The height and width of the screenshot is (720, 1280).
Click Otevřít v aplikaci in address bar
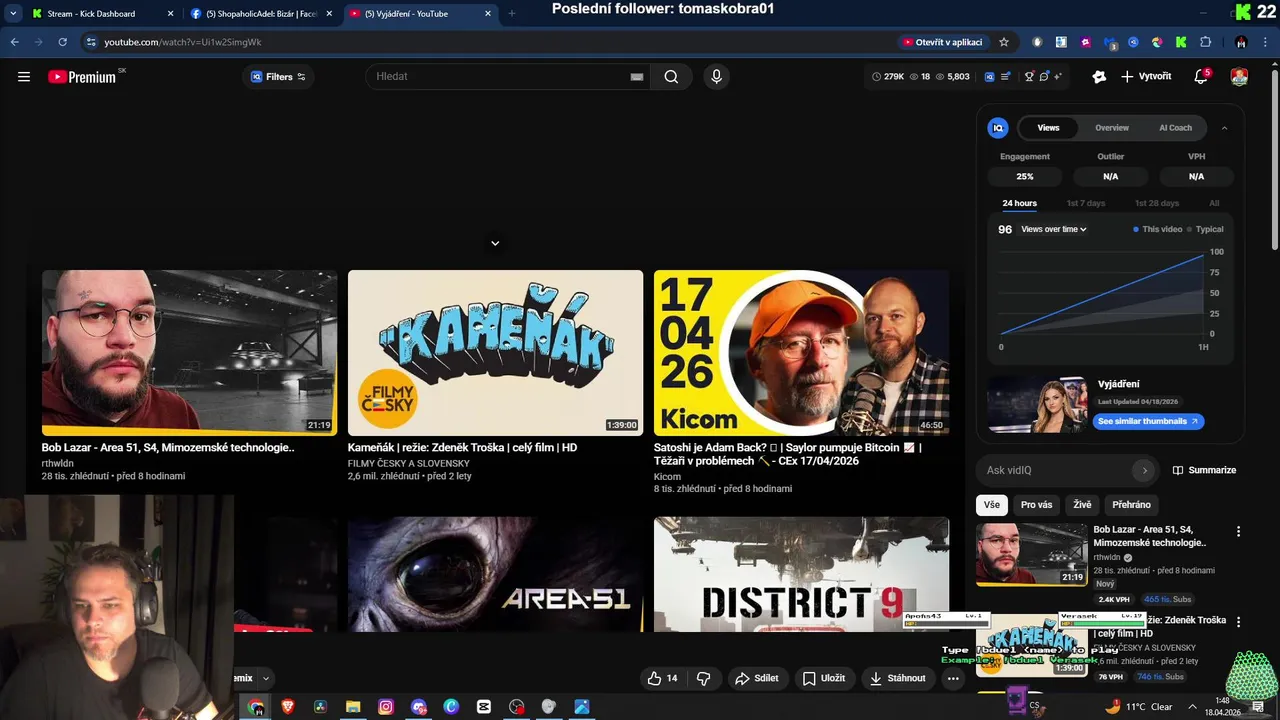[942, 42]
